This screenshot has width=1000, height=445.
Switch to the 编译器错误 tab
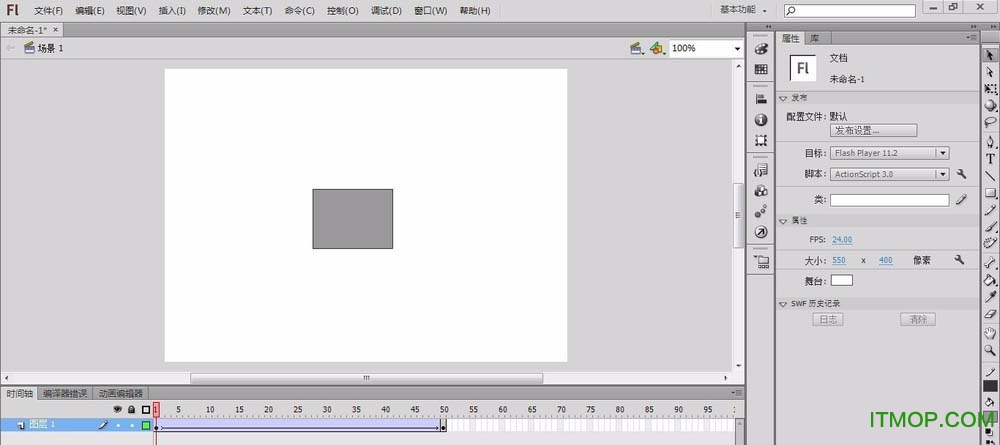coord(65,393)
